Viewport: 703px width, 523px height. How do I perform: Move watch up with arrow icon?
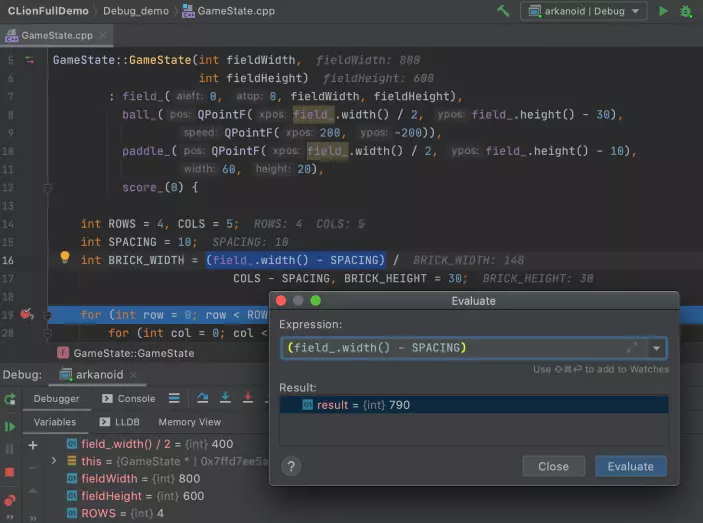click(33, 491)
